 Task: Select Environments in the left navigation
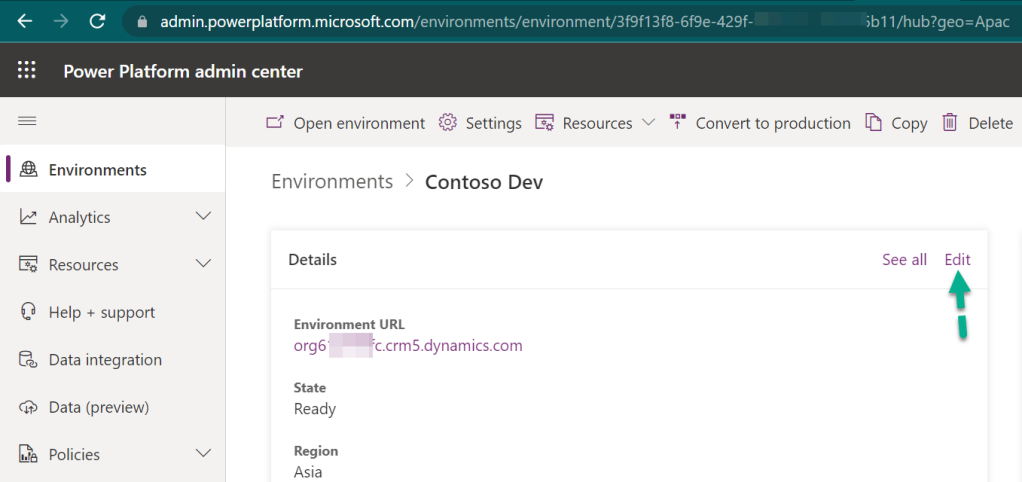(x=113, y=169)
